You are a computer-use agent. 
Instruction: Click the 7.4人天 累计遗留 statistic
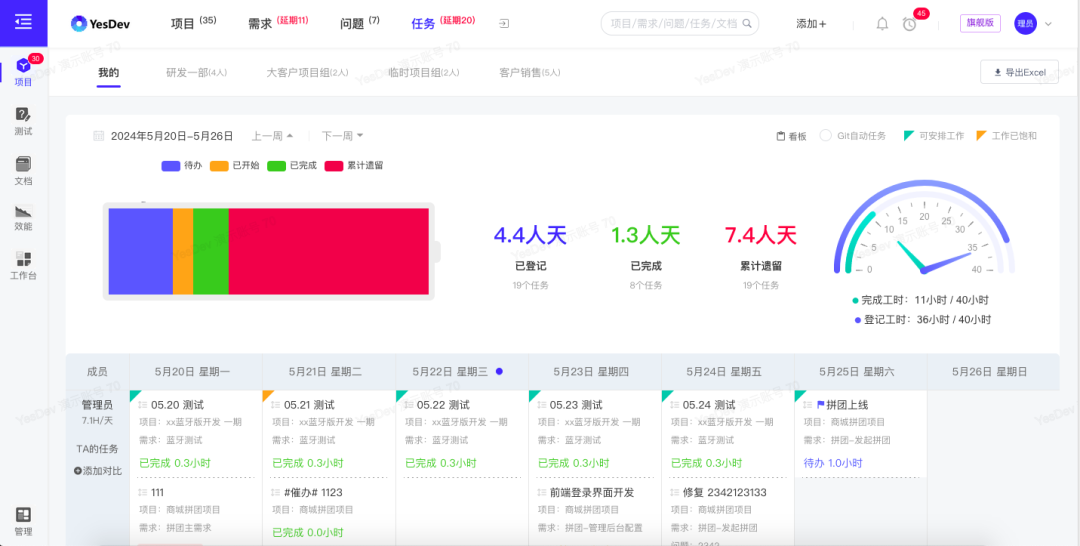pos(761,256)
